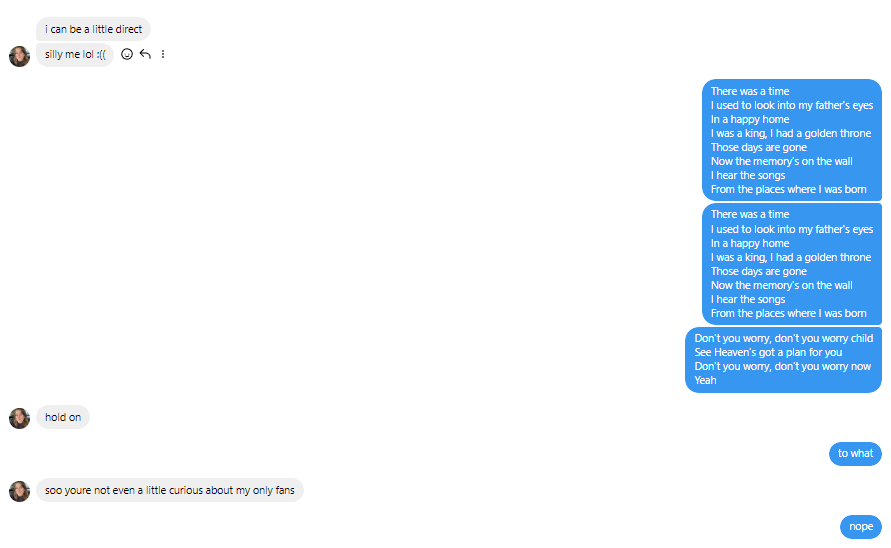The width and height of the screenshot is (891, 548).
Task: Select the "hold on" message bubble
Action: (x=63, y=417)
